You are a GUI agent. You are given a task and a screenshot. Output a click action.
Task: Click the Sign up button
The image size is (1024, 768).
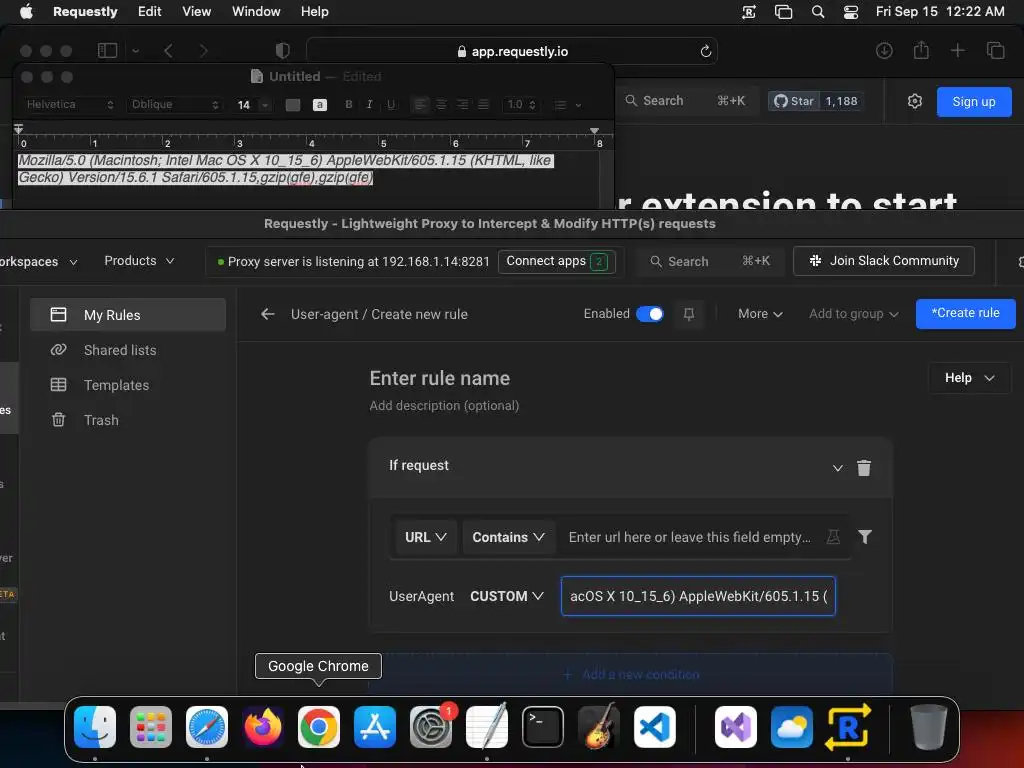click(974, 101)
